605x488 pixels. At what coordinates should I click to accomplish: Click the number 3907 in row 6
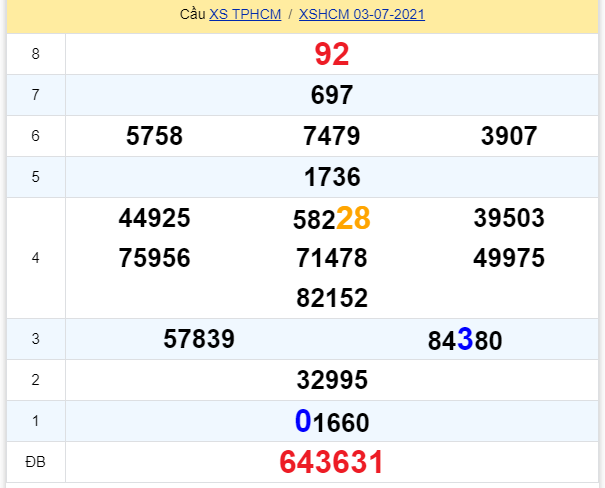pyautogui.click(x=509, y=137)
